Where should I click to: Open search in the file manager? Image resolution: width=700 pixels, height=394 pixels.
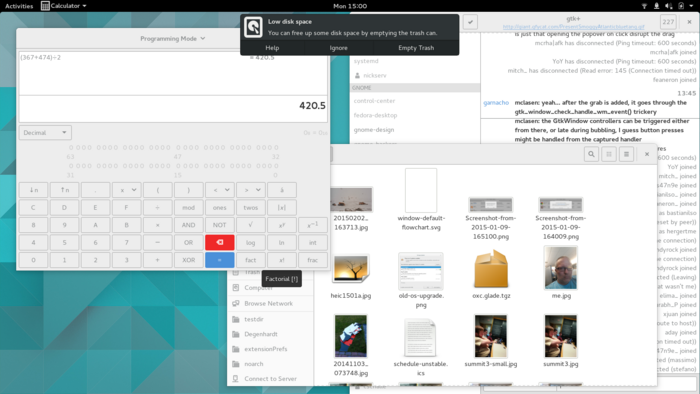[591, 154]
